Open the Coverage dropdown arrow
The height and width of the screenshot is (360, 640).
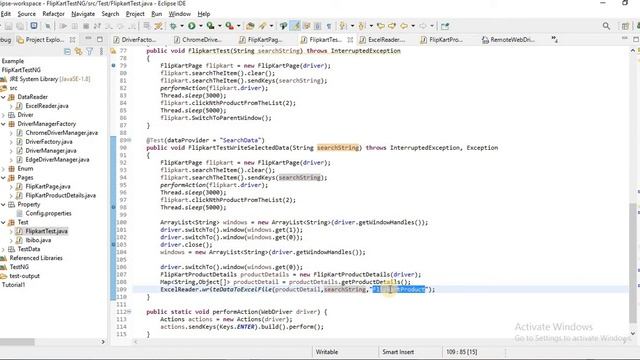point(219,26)
